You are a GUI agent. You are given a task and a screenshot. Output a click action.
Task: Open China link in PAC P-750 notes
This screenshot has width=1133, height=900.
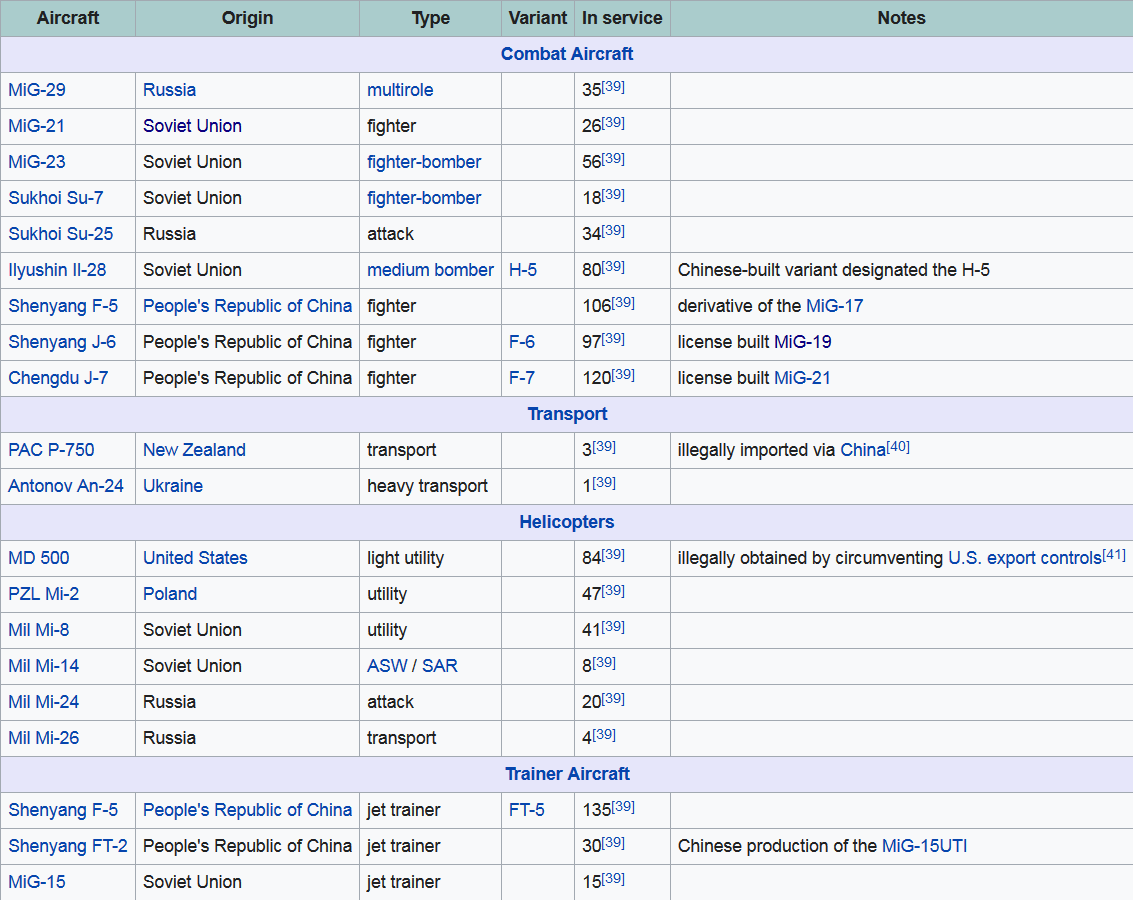pos(863,450)
